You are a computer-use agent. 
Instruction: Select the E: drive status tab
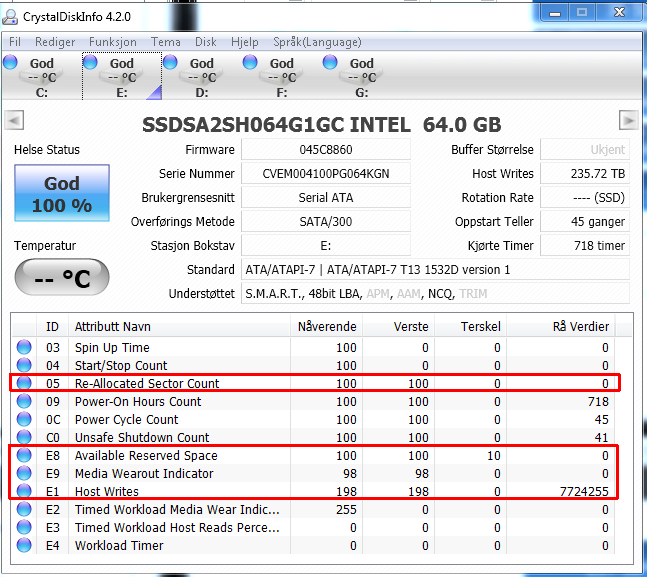click(x=122, y=76)
